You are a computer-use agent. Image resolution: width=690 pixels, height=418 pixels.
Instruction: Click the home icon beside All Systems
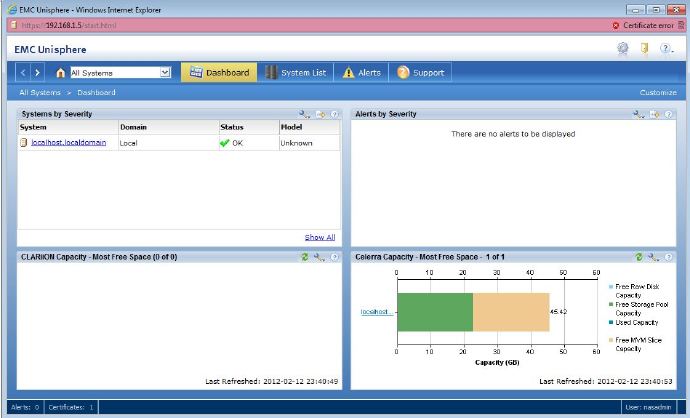60,73
